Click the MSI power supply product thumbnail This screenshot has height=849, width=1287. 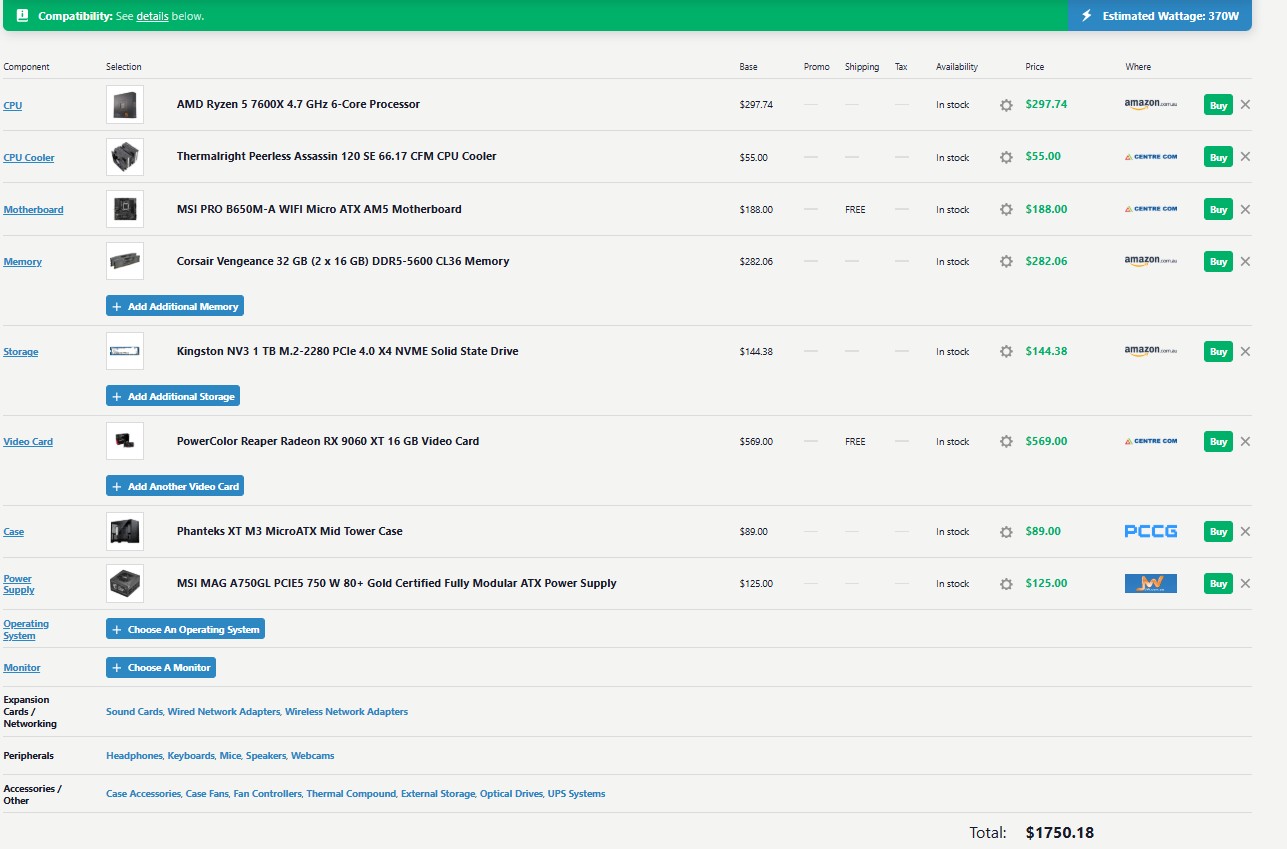(x=125, y=583)
